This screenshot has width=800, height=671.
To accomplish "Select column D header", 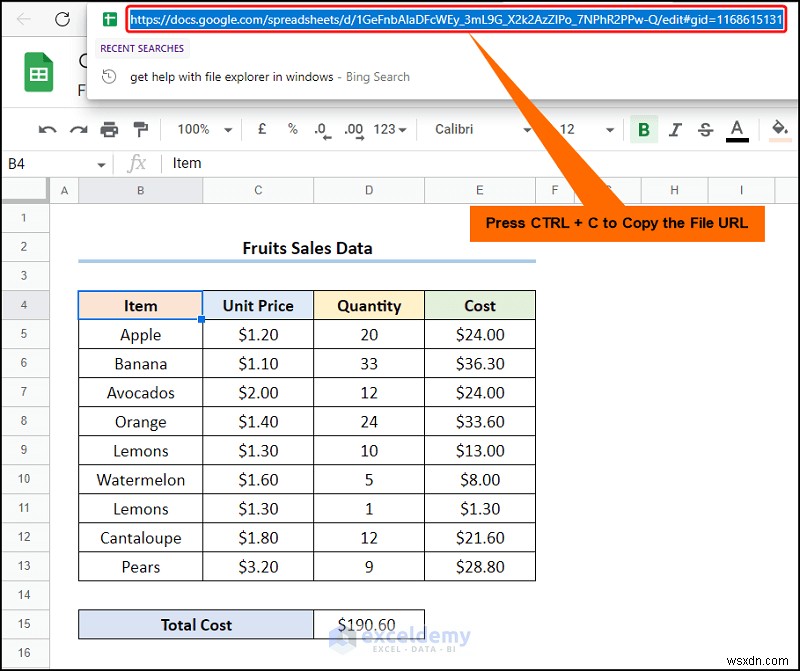I will pos(369,191).
